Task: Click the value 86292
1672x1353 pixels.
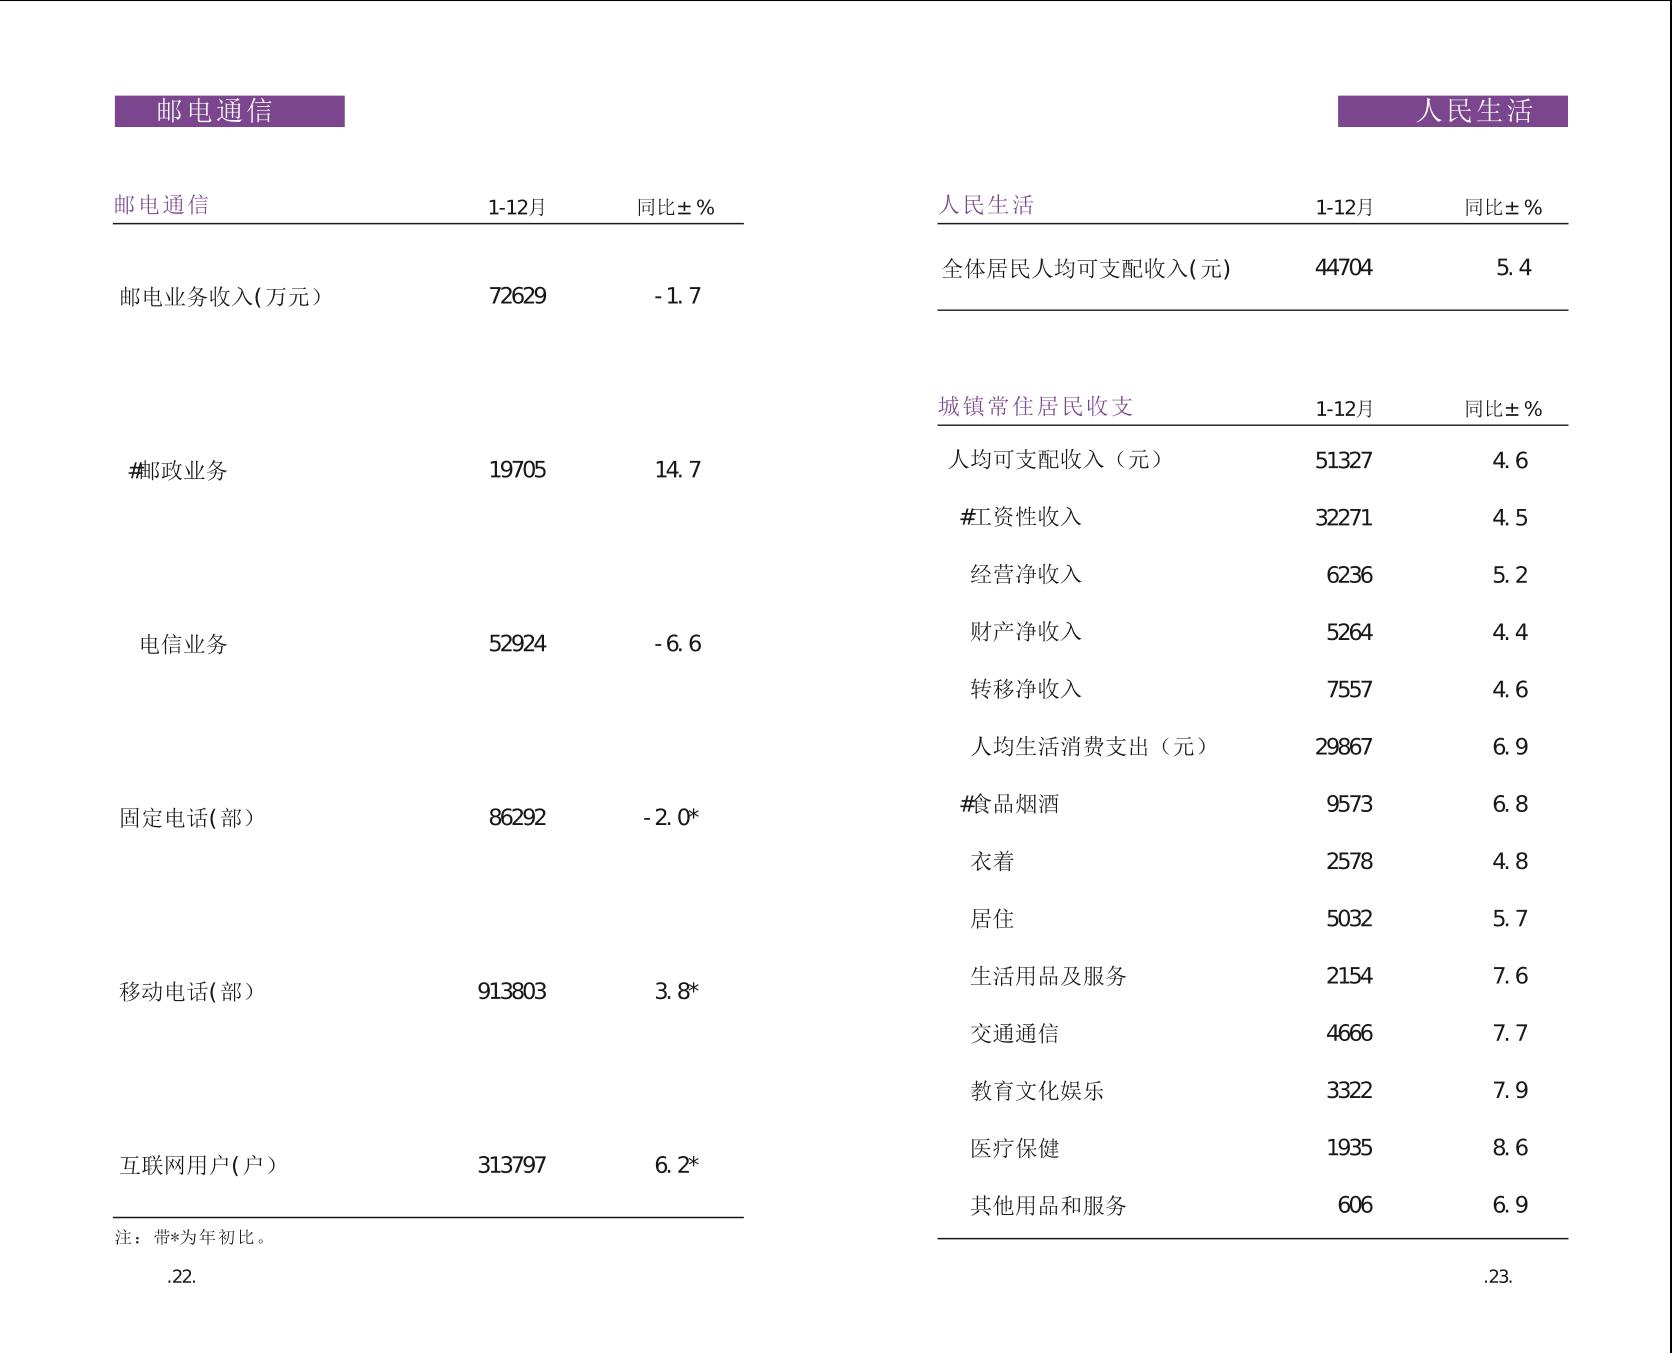Action: pyautogui.click(x=517, y=818)
